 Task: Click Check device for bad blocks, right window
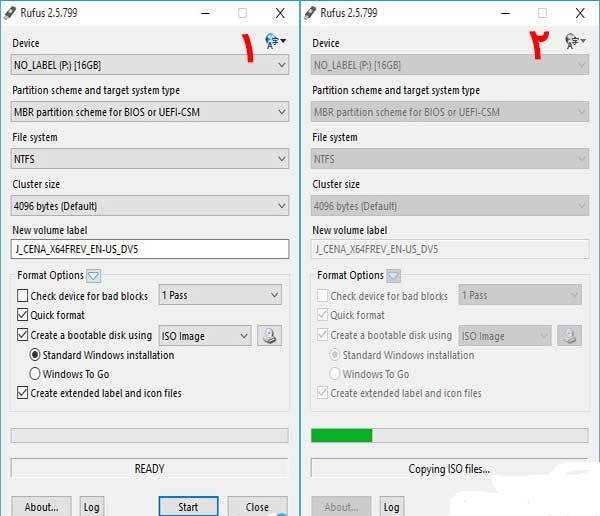323,296
